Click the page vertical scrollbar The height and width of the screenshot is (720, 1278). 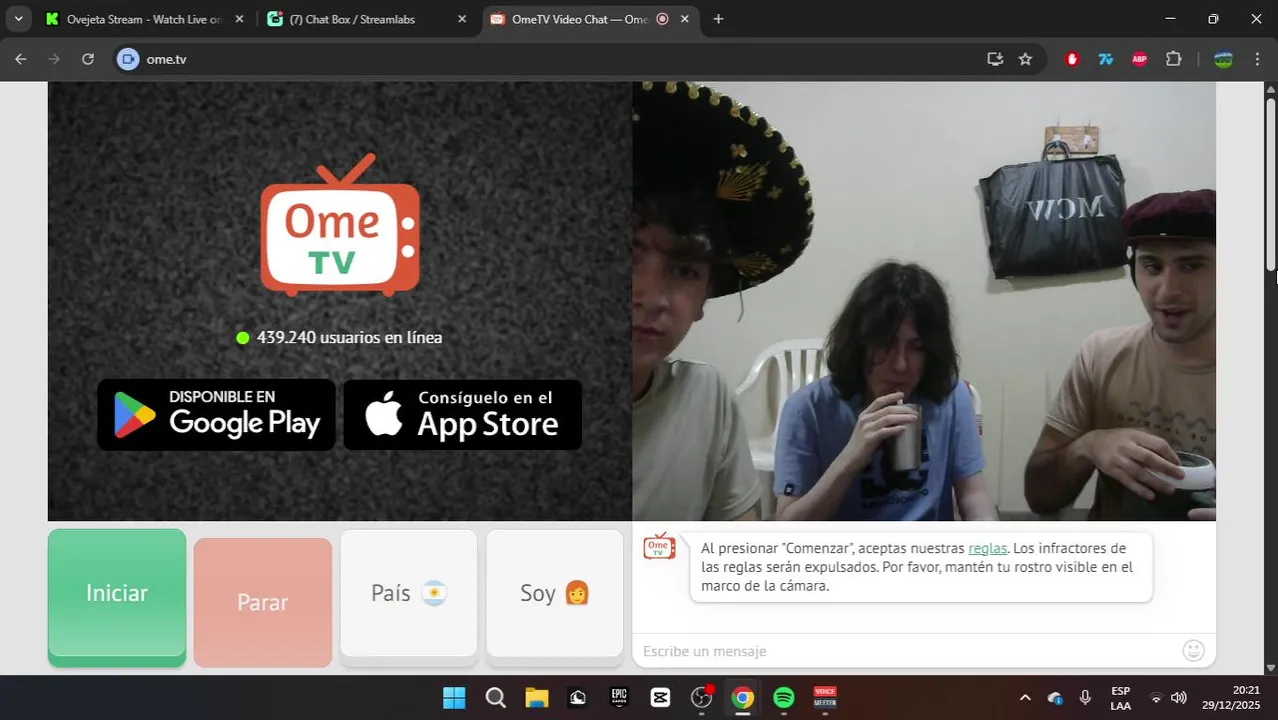(x=1271, y=184)
